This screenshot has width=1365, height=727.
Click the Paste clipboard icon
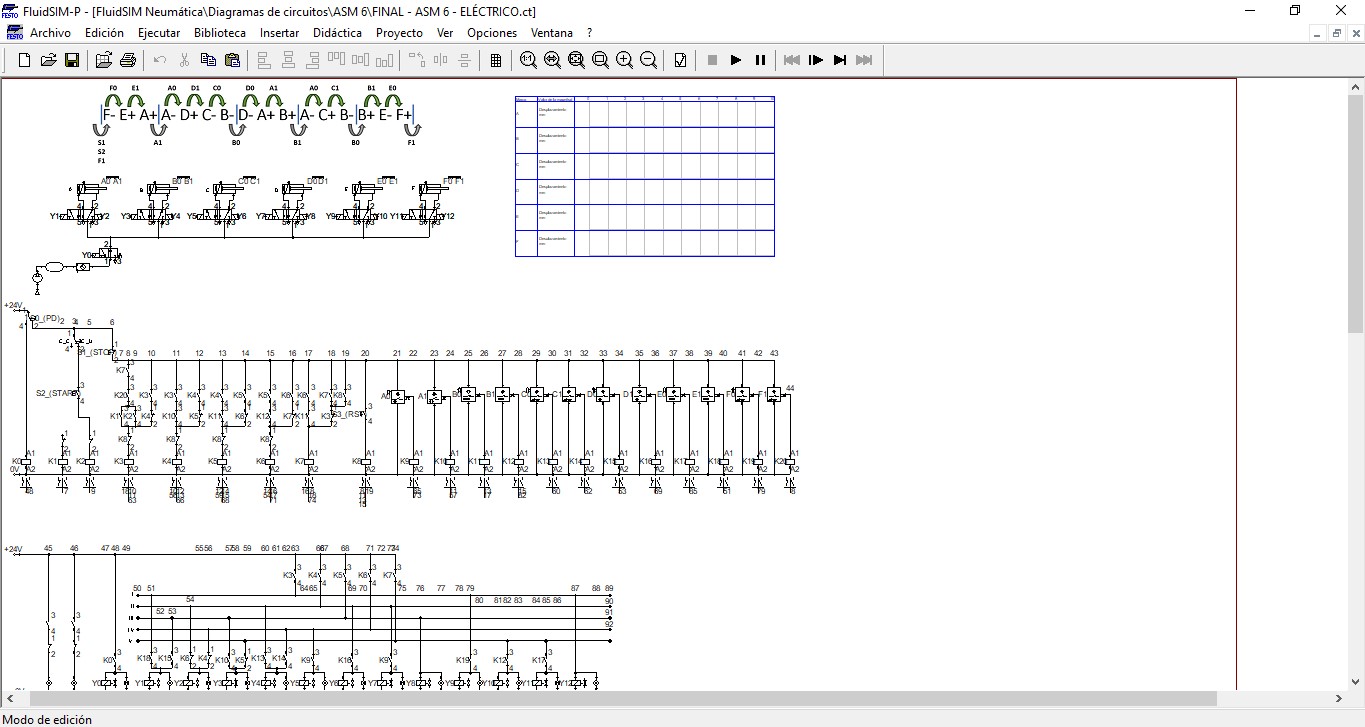pos(232,60)
